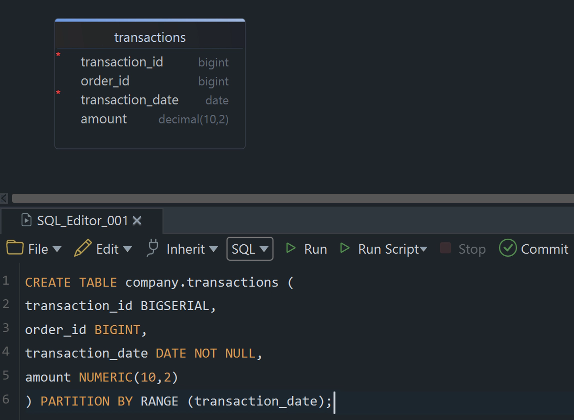Click the date type label in diagram
The width and height of the screenshot is (574, 420).
[x=217, y=100]
